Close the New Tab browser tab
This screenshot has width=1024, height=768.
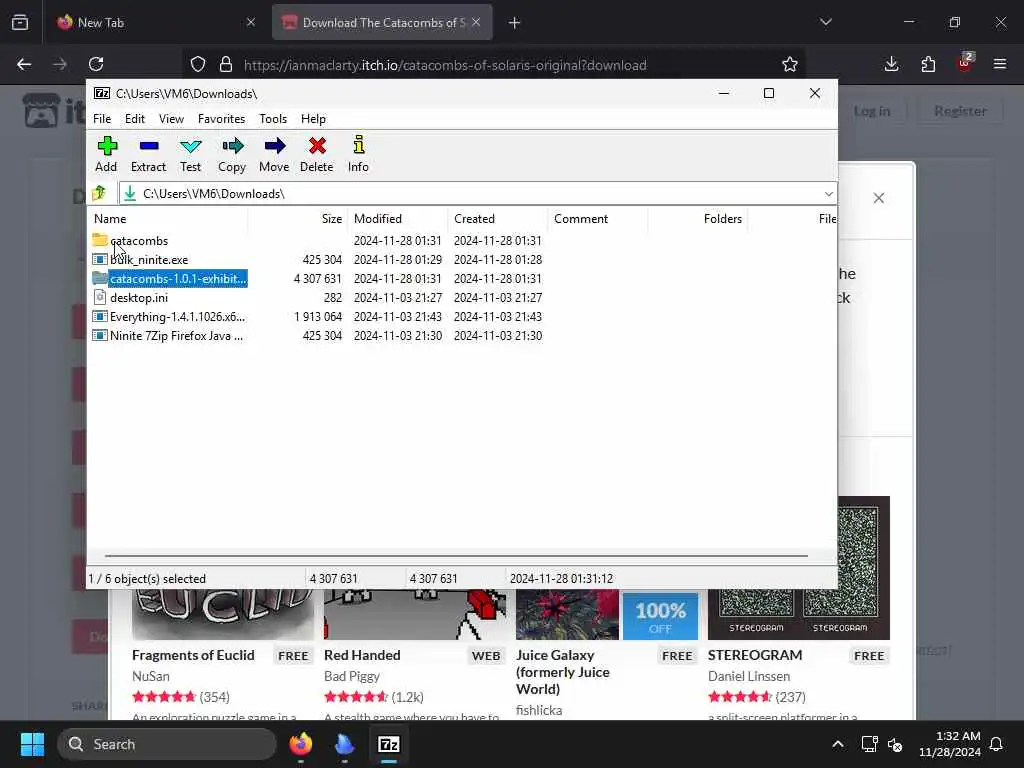tap(251, 22)
